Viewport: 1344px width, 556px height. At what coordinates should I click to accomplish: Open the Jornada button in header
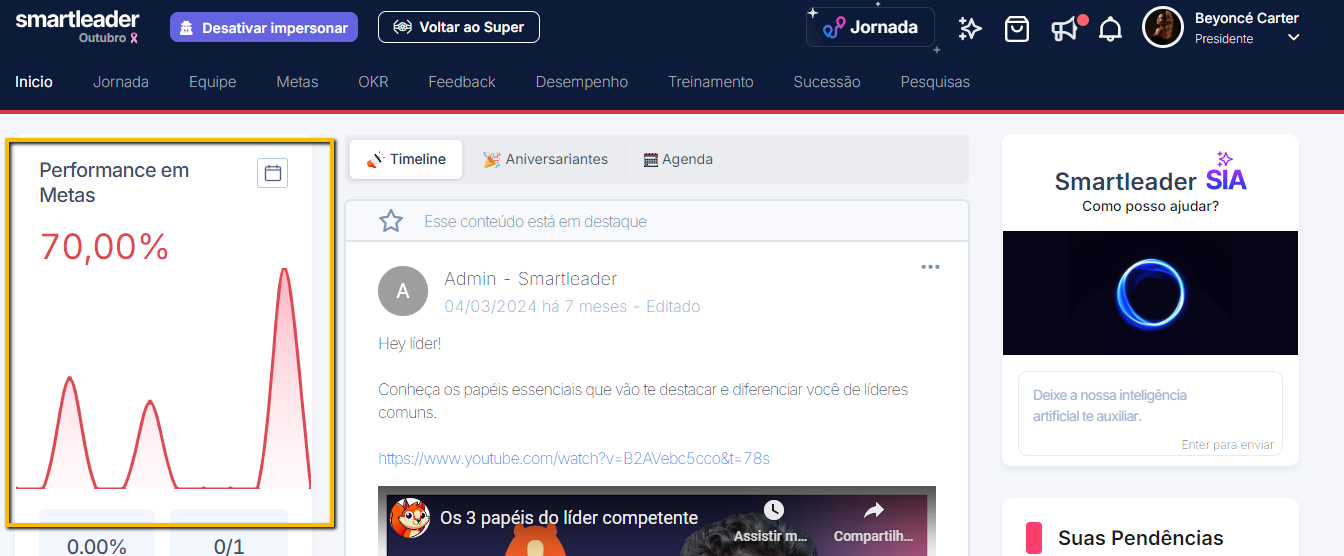coord(870,28)
